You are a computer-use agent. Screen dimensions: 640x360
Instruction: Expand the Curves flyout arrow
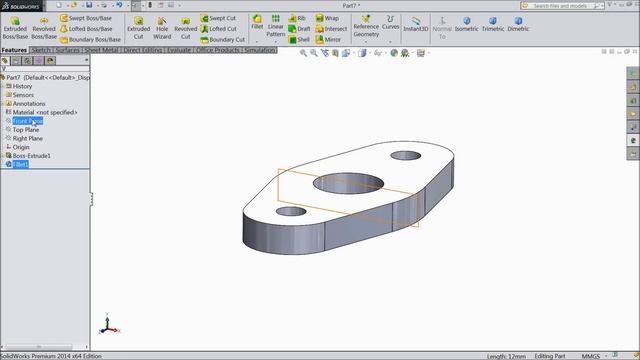tap(390, 42)
